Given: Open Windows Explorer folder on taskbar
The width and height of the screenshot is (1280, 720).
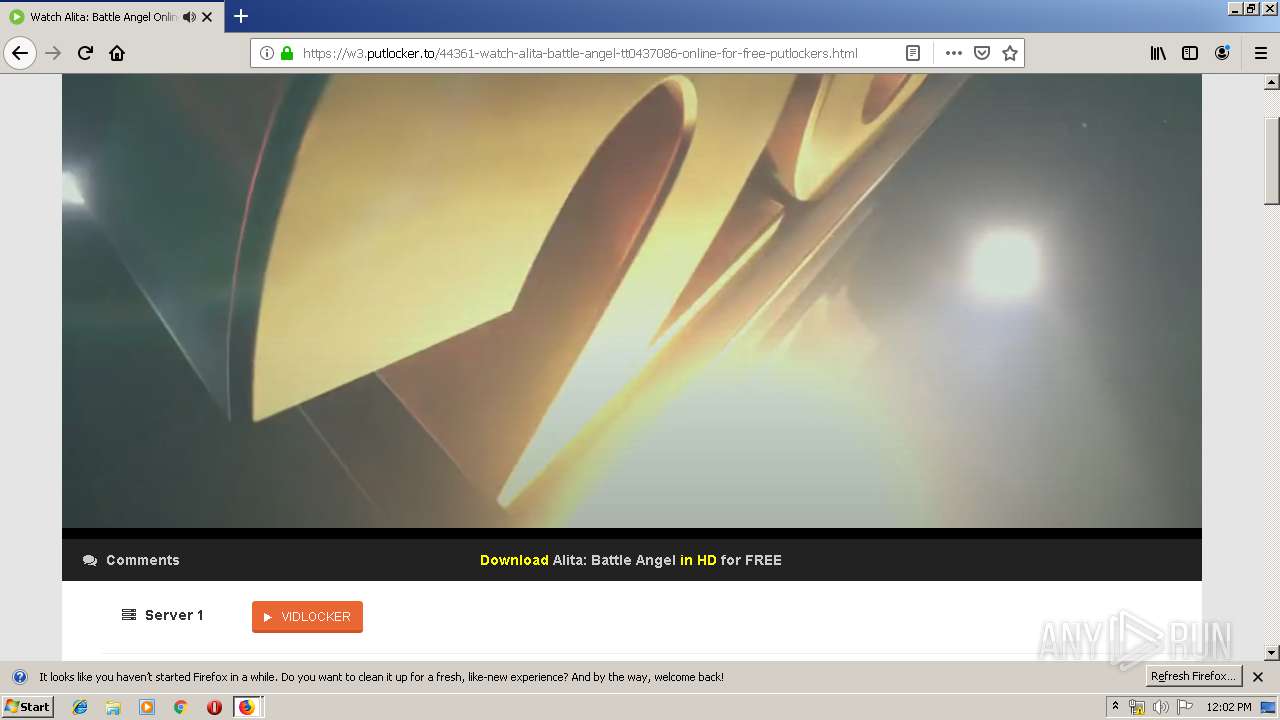Looking at the screenshot, I should click(x=113, y=707).
